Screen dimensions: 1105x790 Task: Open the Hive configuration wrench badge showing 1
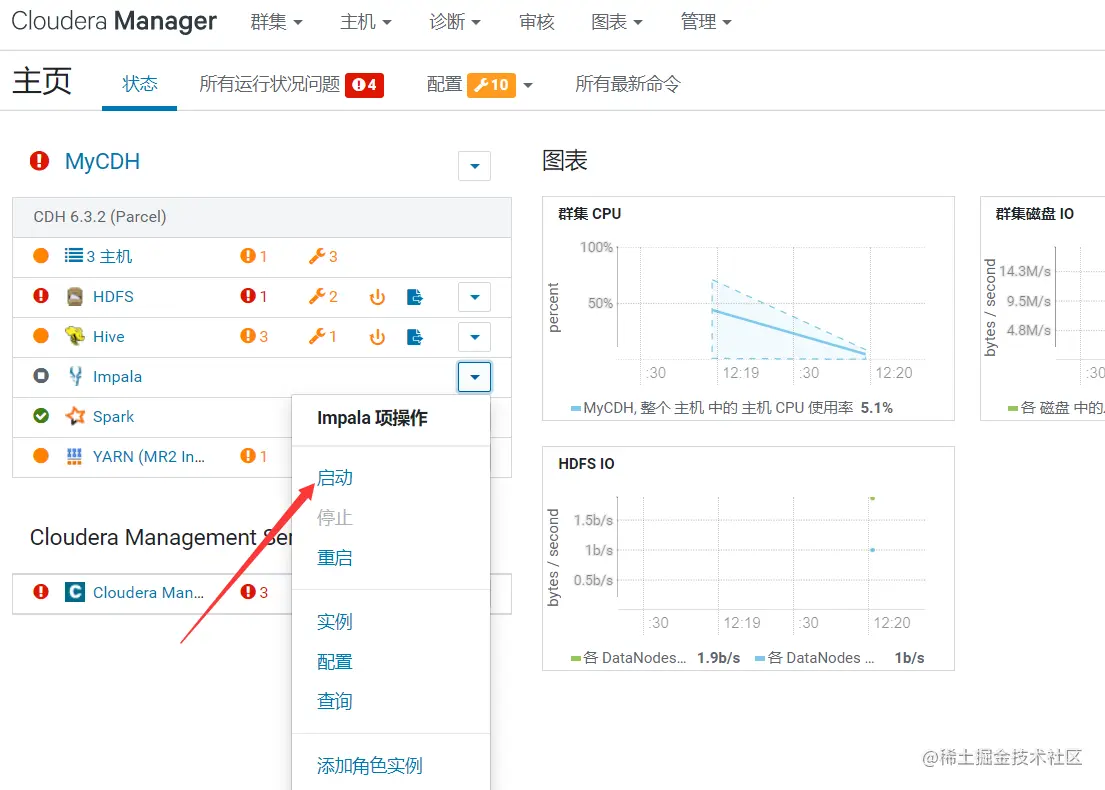pyautogui.click(x=322, y=336)
